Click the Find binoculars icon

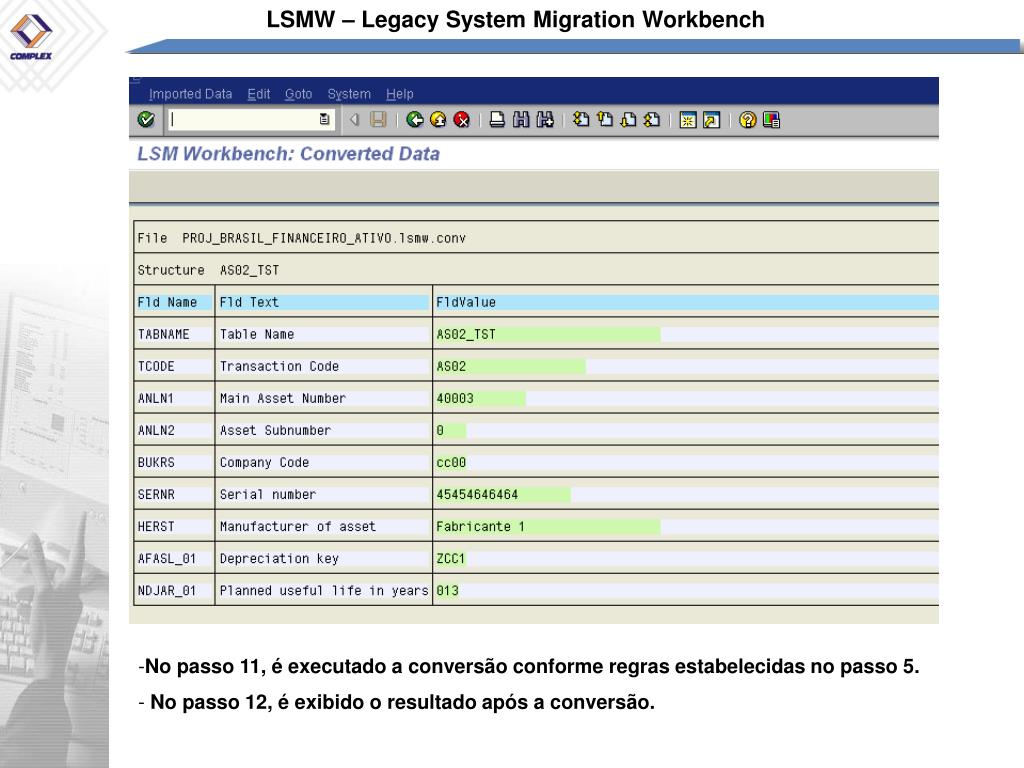[x=521, y=120]
